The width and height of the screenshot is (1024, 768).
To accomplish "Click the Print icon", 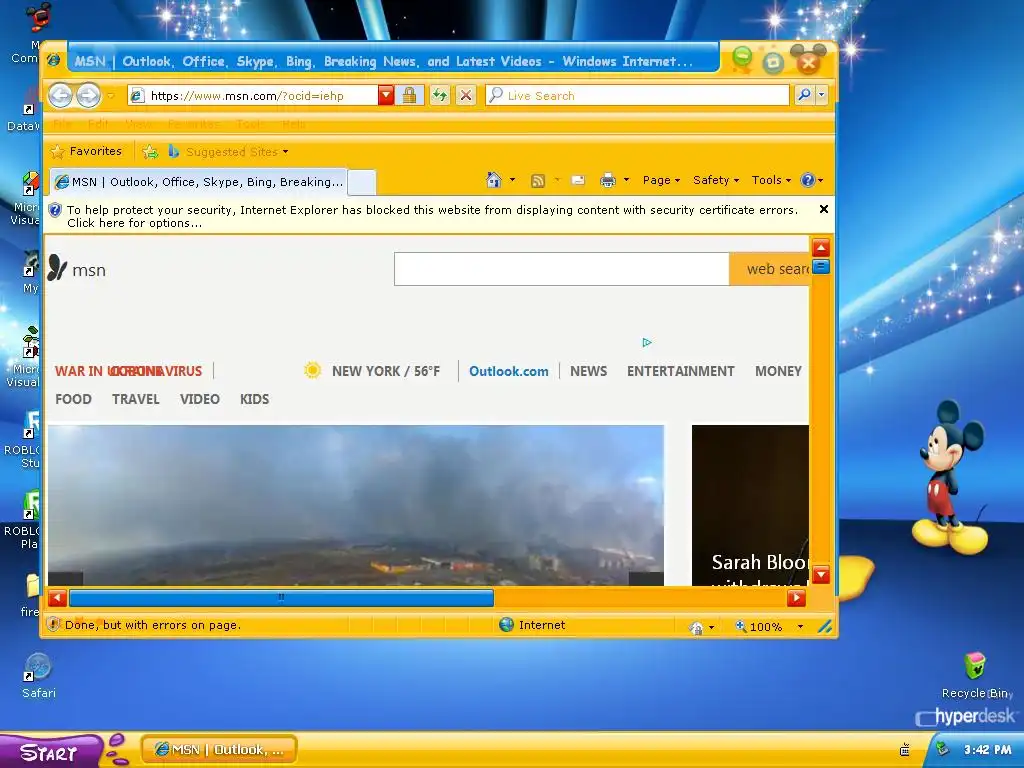I will tap(608, 180).
